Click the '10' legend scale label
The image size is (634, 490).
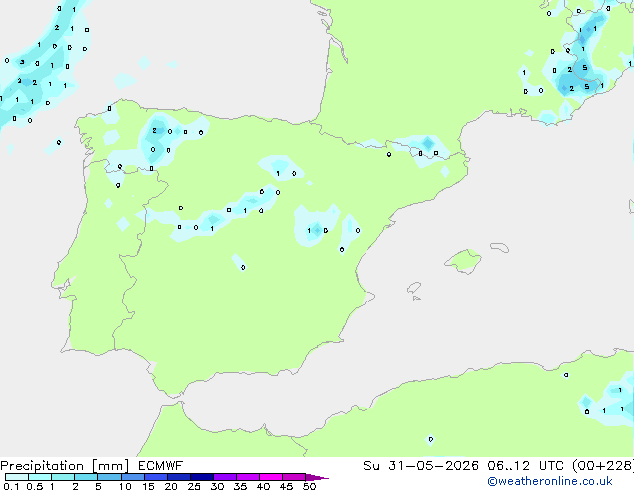[125, 486]
